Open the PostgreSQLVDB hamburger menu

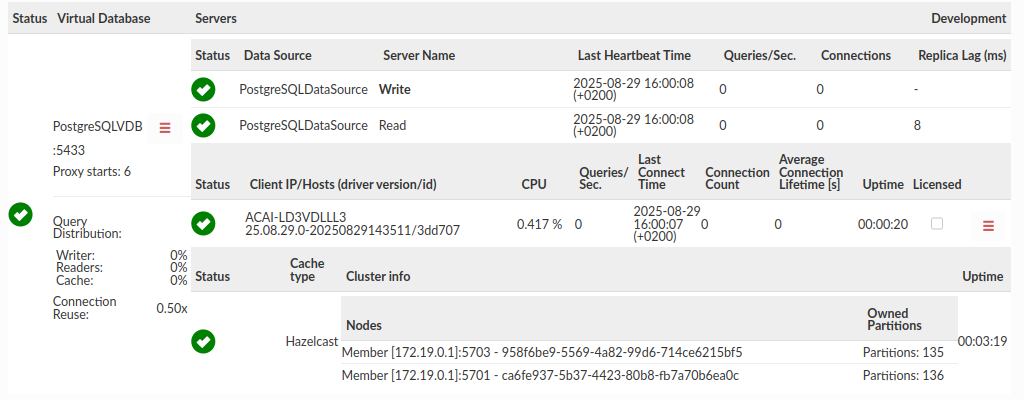coord(165,127)
